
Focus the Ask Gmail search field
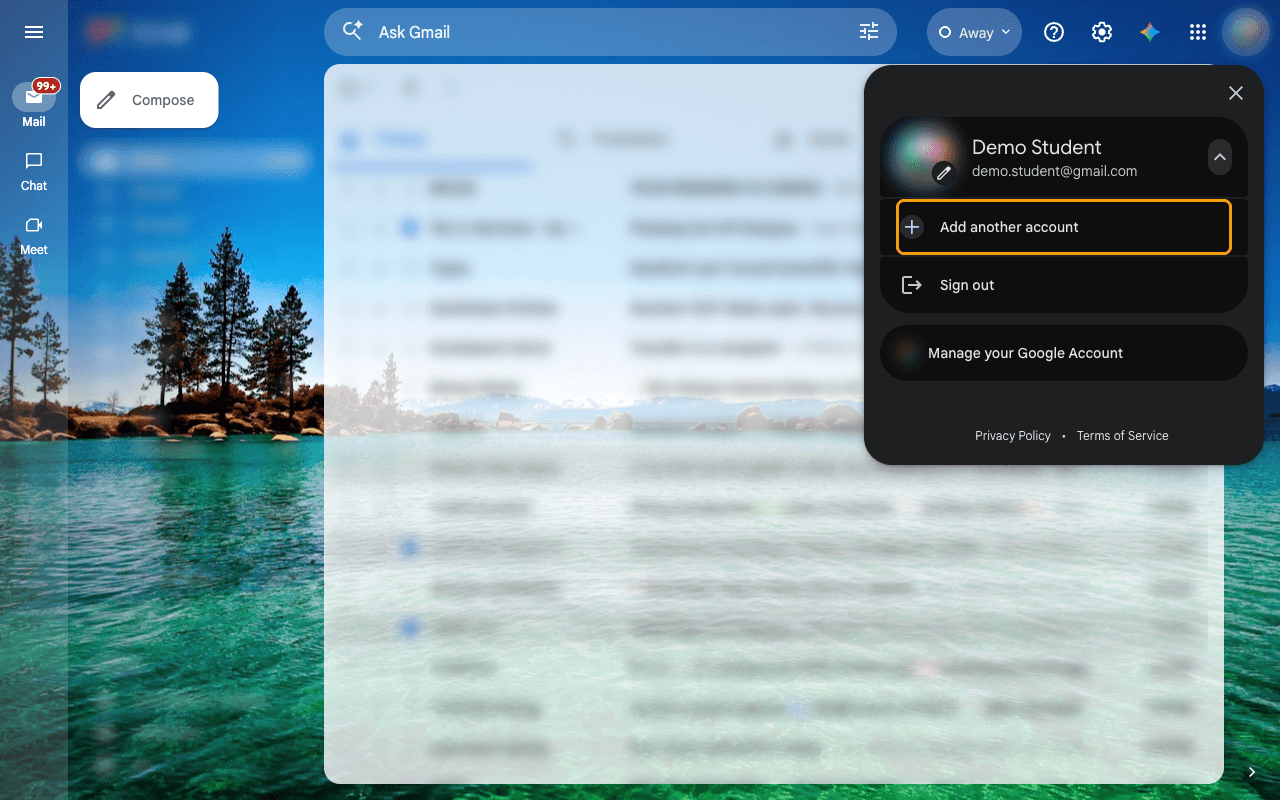[x=610, y=32]
